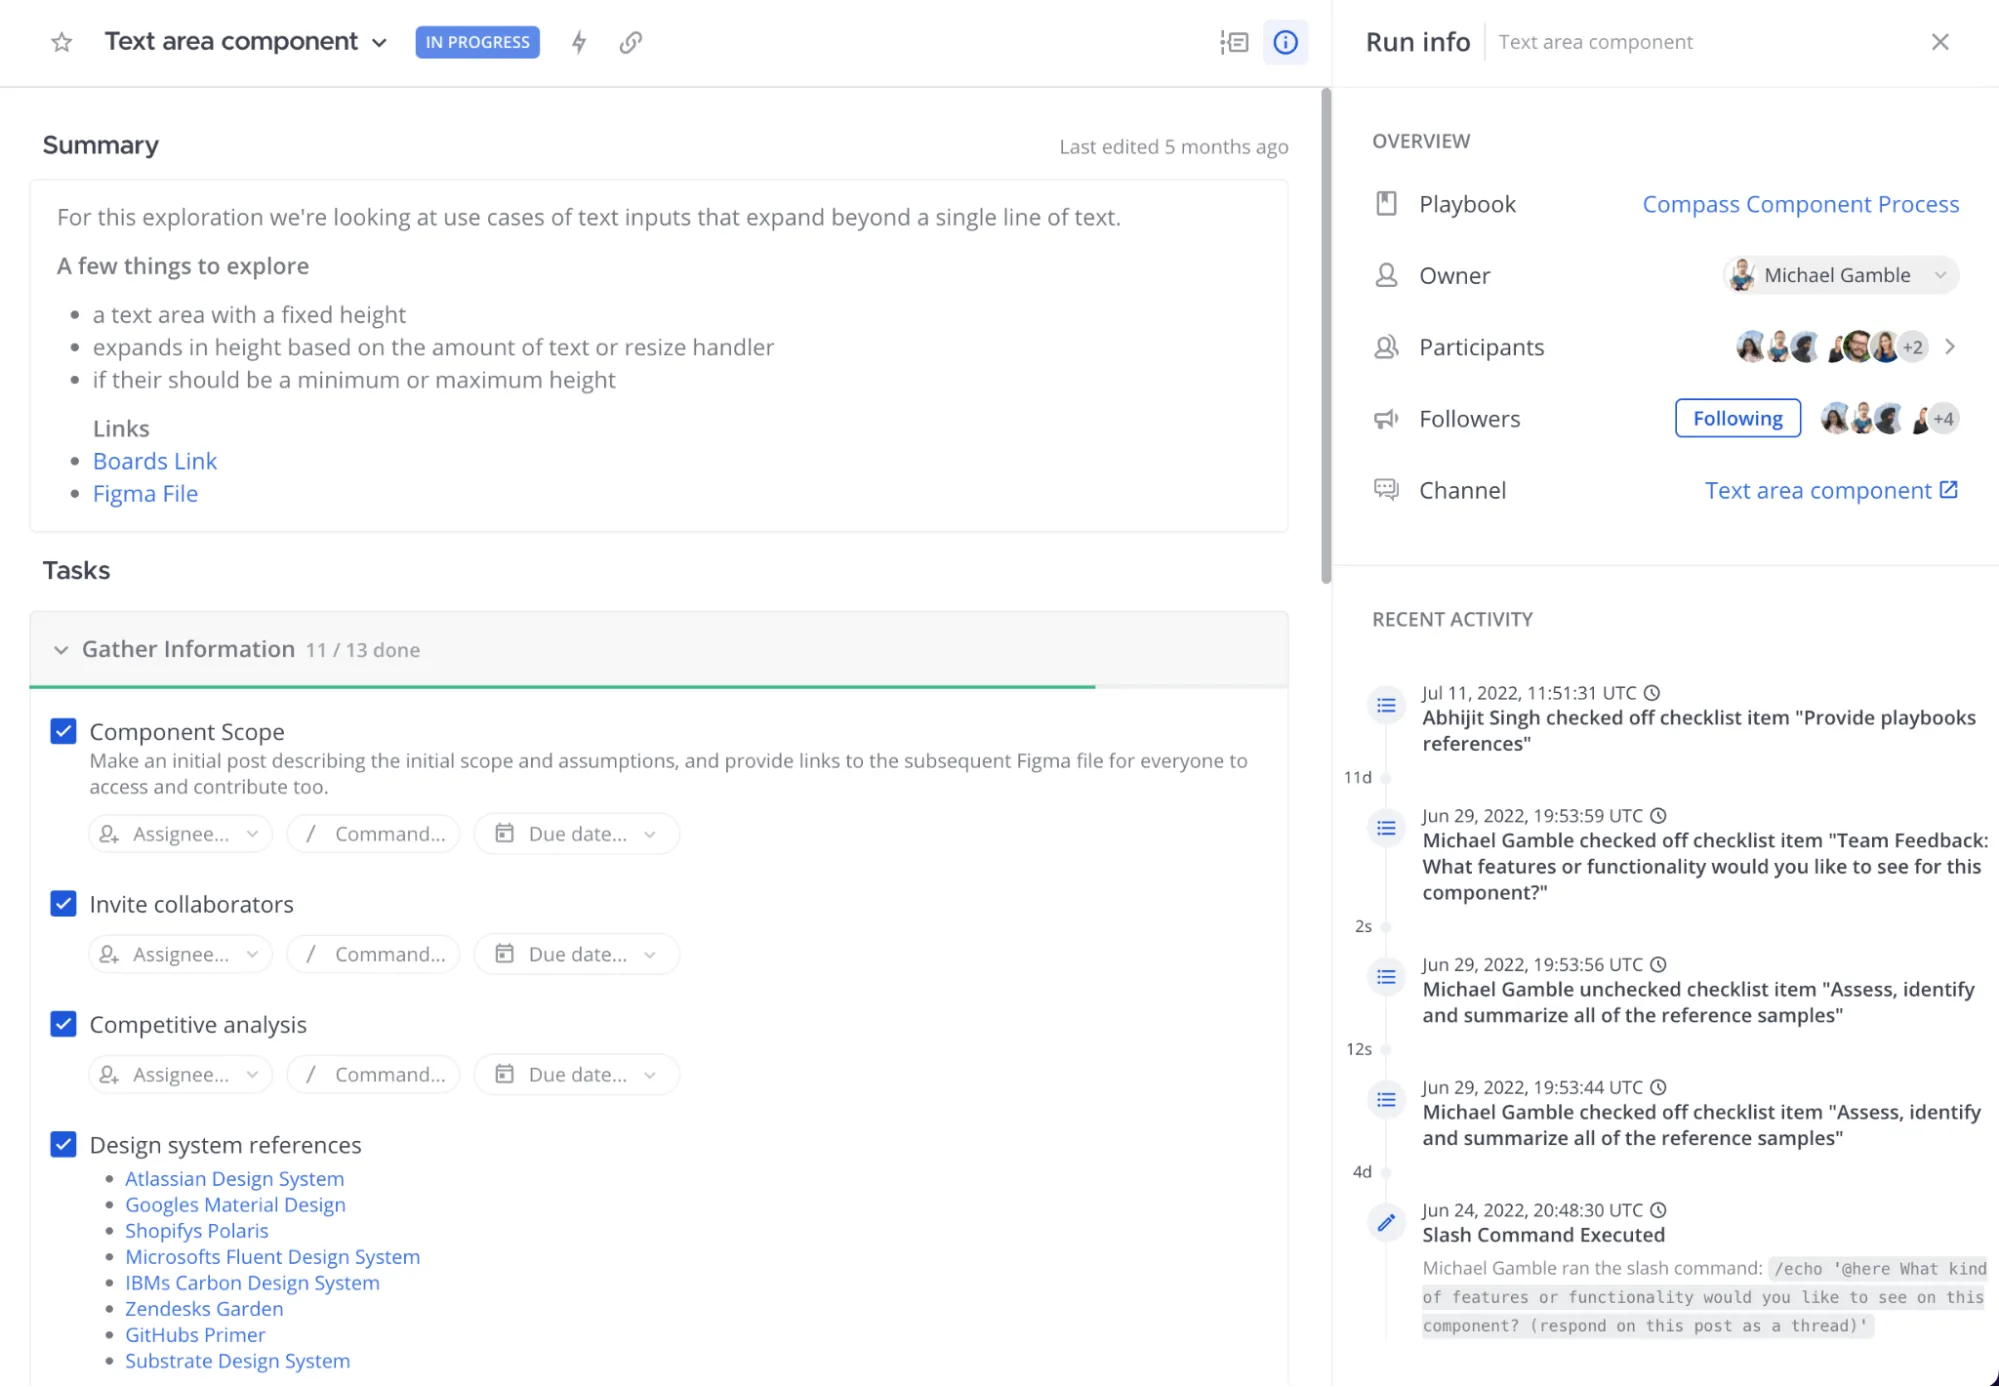
Task: Click the pencil icon for Slash Command Executed
Action: (x=1386, y=1221)
